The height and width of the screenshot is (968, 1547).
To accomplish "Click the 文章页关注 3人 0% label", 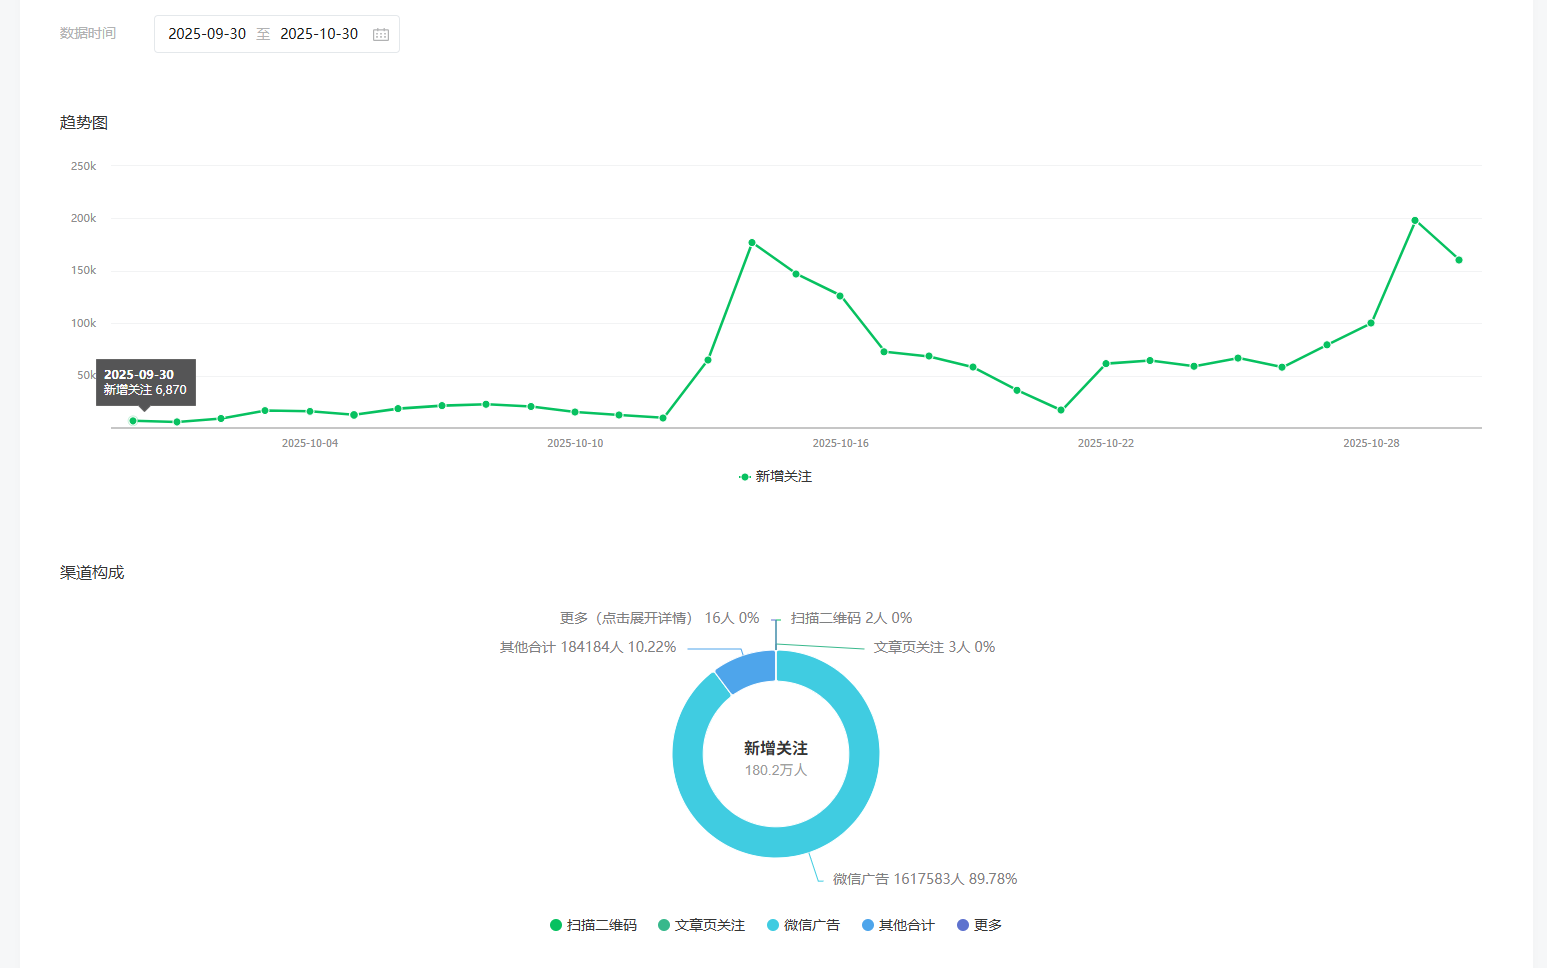I will [x=934, y=647].
